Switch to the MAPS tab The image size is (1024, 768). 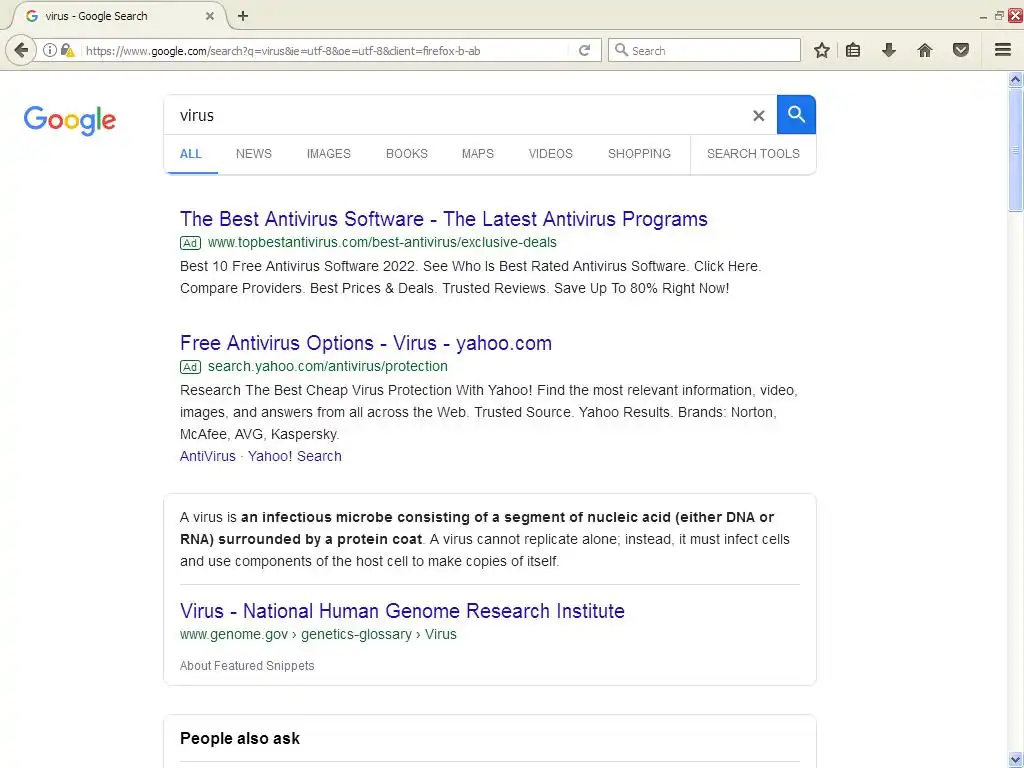[x=477, y=154]
